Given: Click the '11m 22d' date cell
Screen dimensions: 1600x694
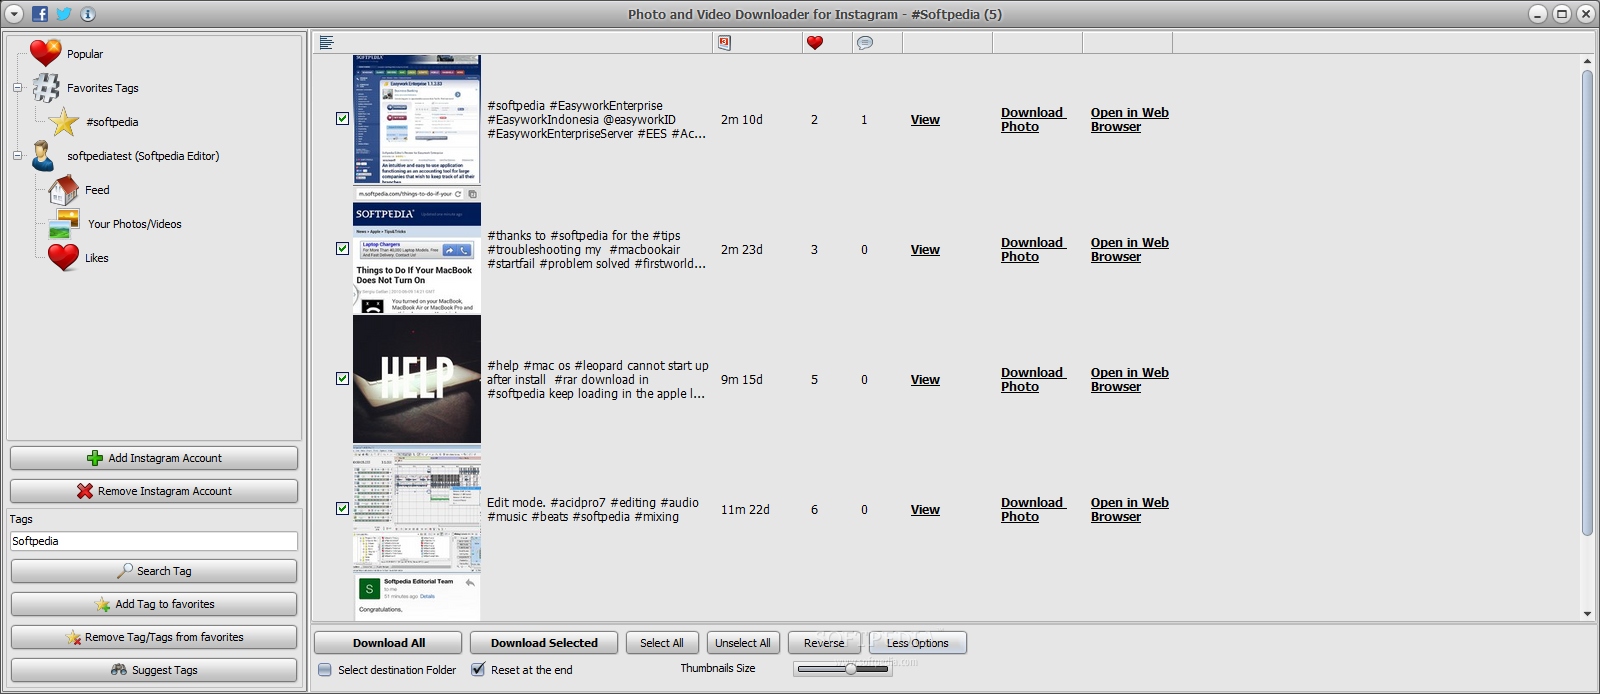Looking at the screenshot, I should click(x=745, y=510).
